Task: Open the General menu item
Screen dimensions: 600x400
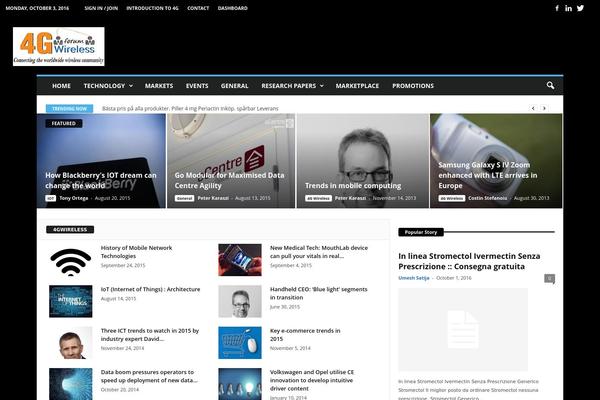Action: (x=235, y=86)
